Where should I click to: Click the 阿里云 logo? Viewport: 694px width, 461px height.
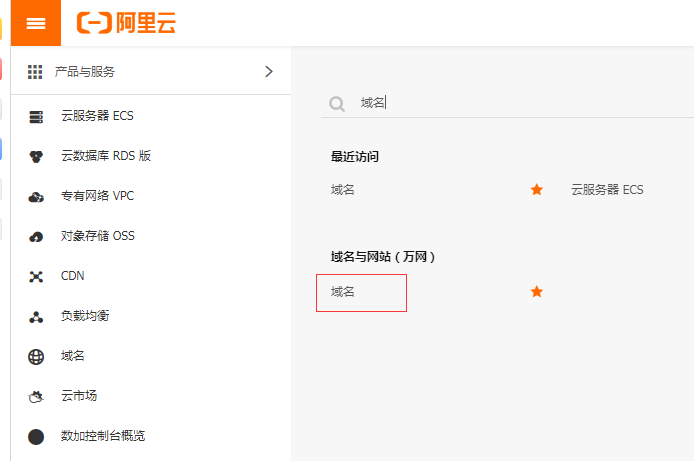(x=126, y=23)
